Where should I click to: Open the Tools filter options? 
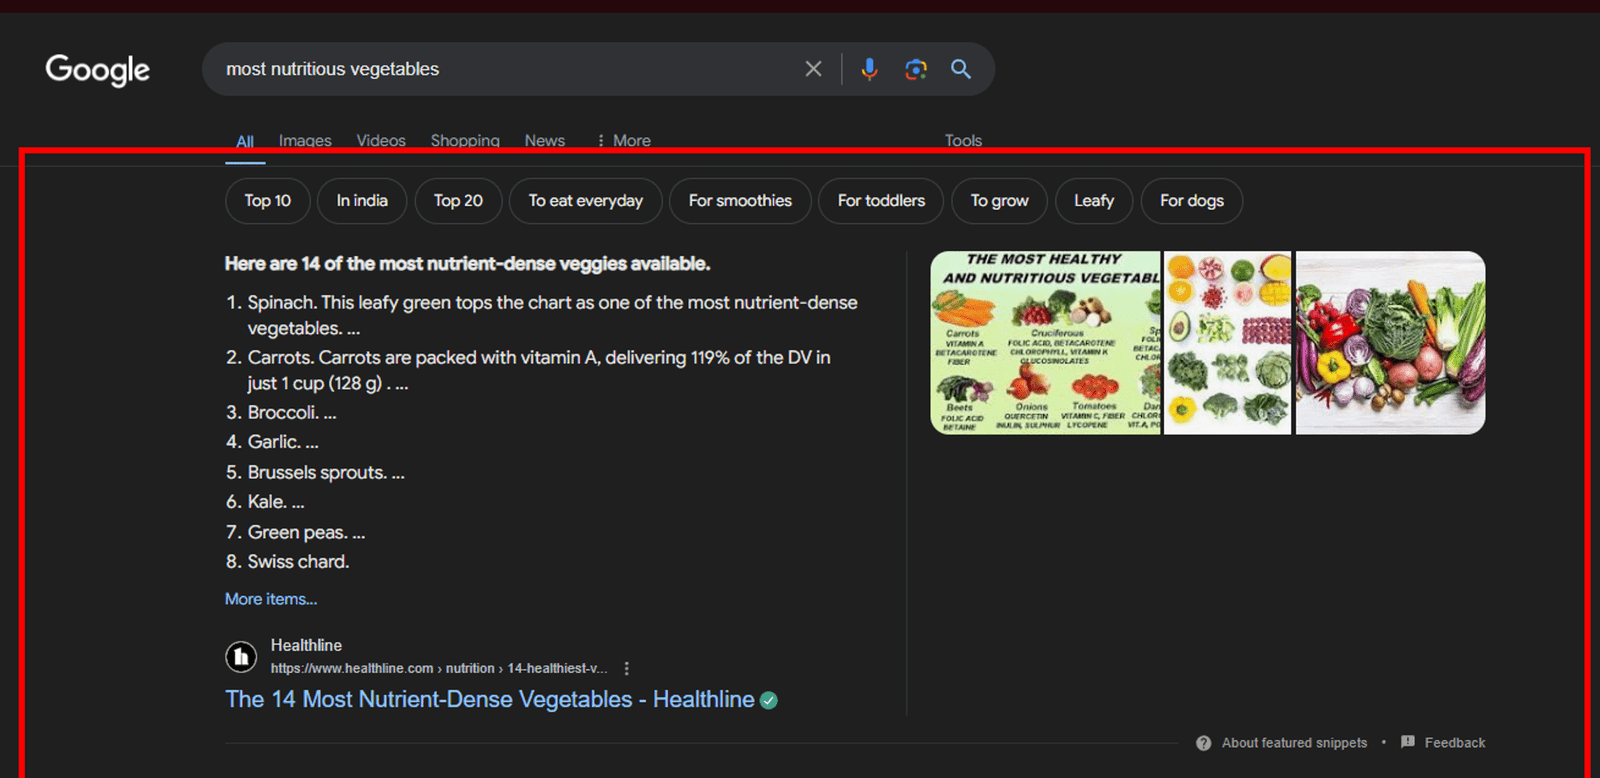963,140
